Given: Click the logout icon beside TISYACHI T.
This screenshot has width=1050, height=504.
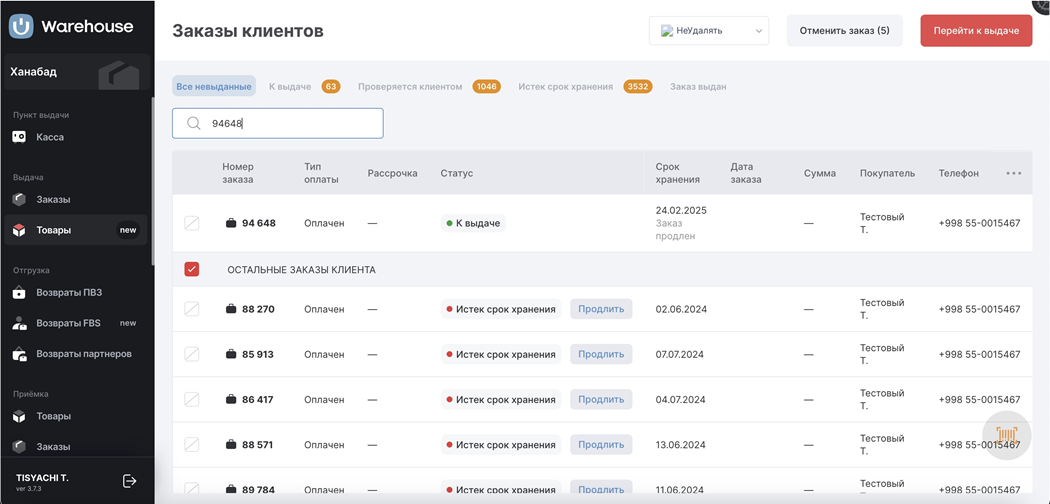Looking at the screenshot, I should coord(129,481).
